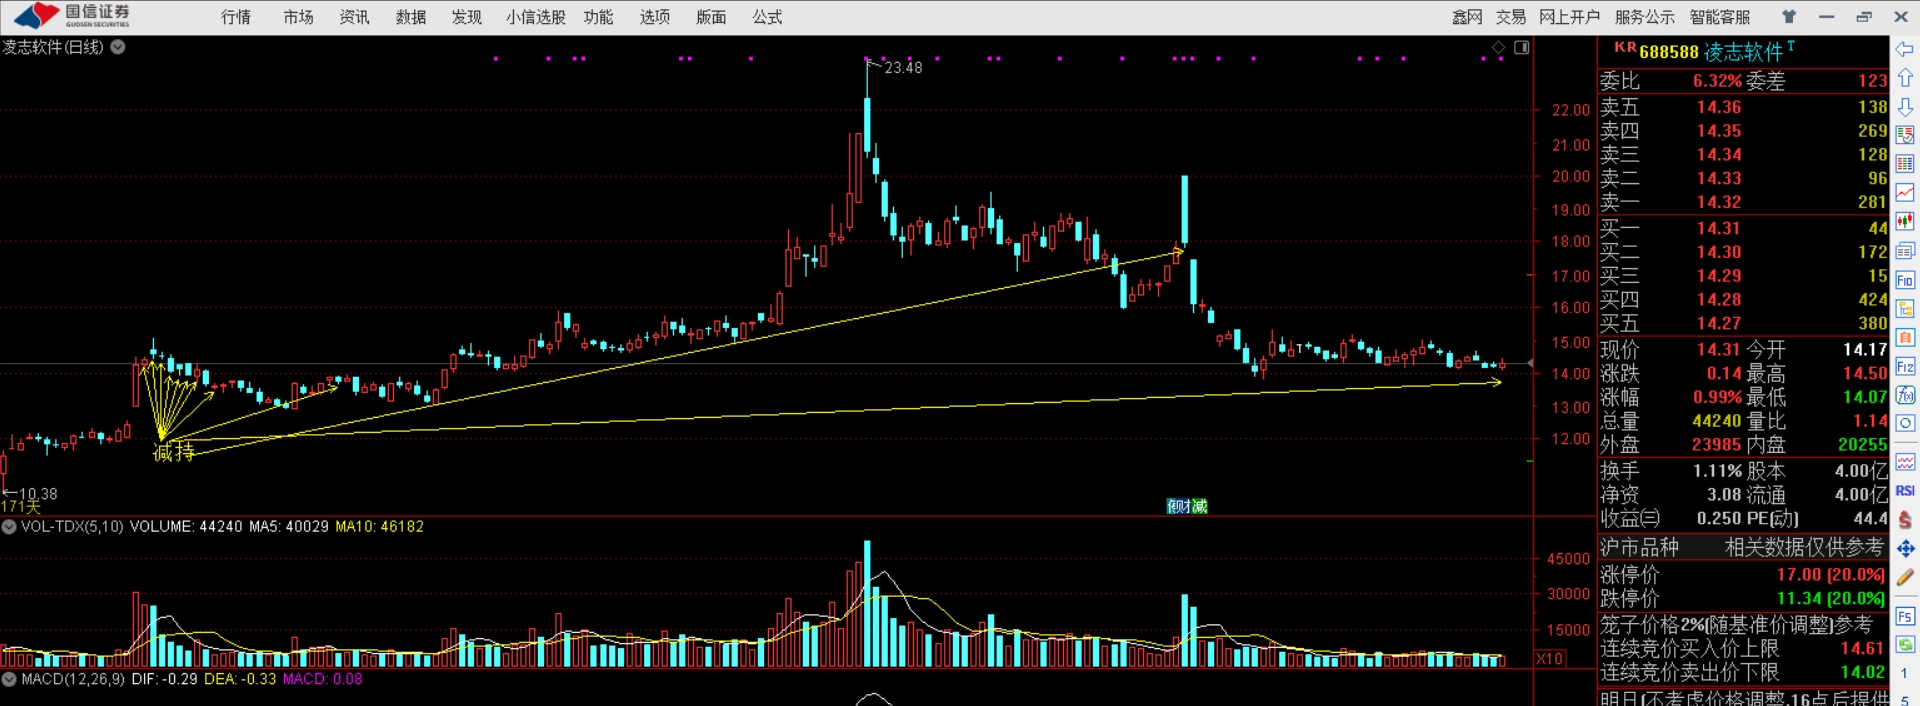
Task: Open the 发现 menu
Action: 467,17
